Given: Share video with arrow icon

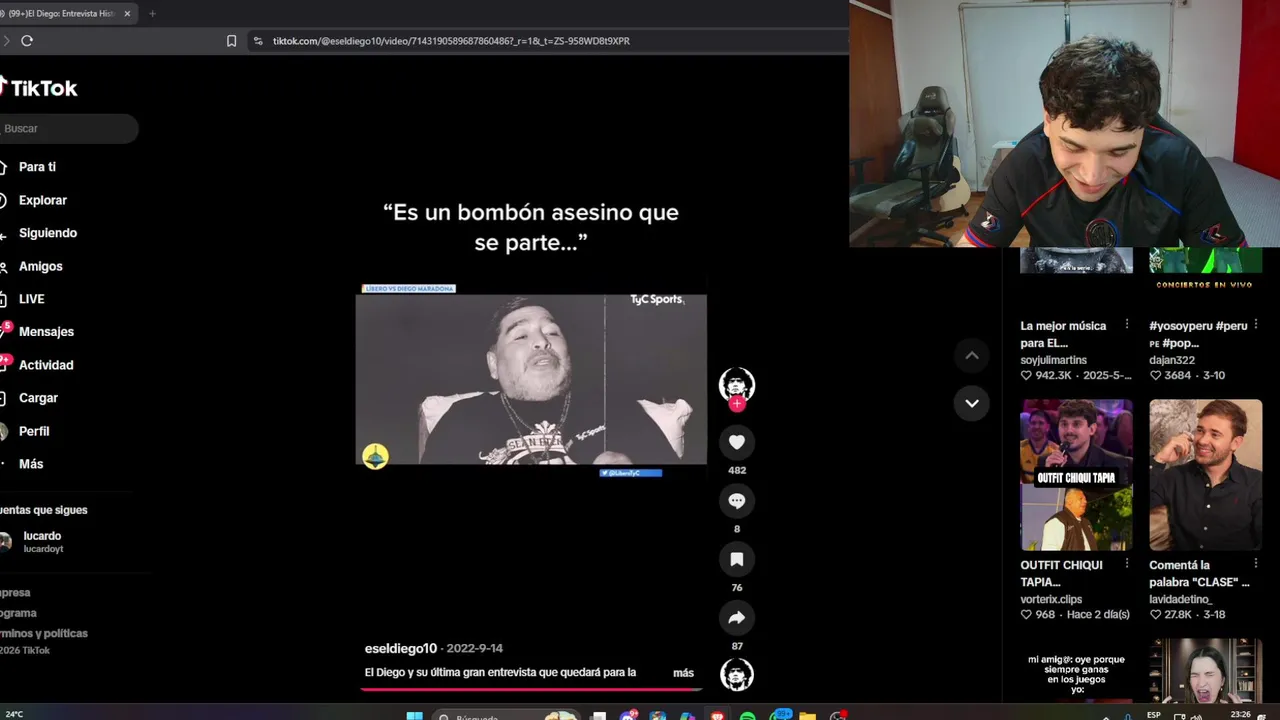Looking at the screenshot, I should pyautogui.click(x=737, y=618).
